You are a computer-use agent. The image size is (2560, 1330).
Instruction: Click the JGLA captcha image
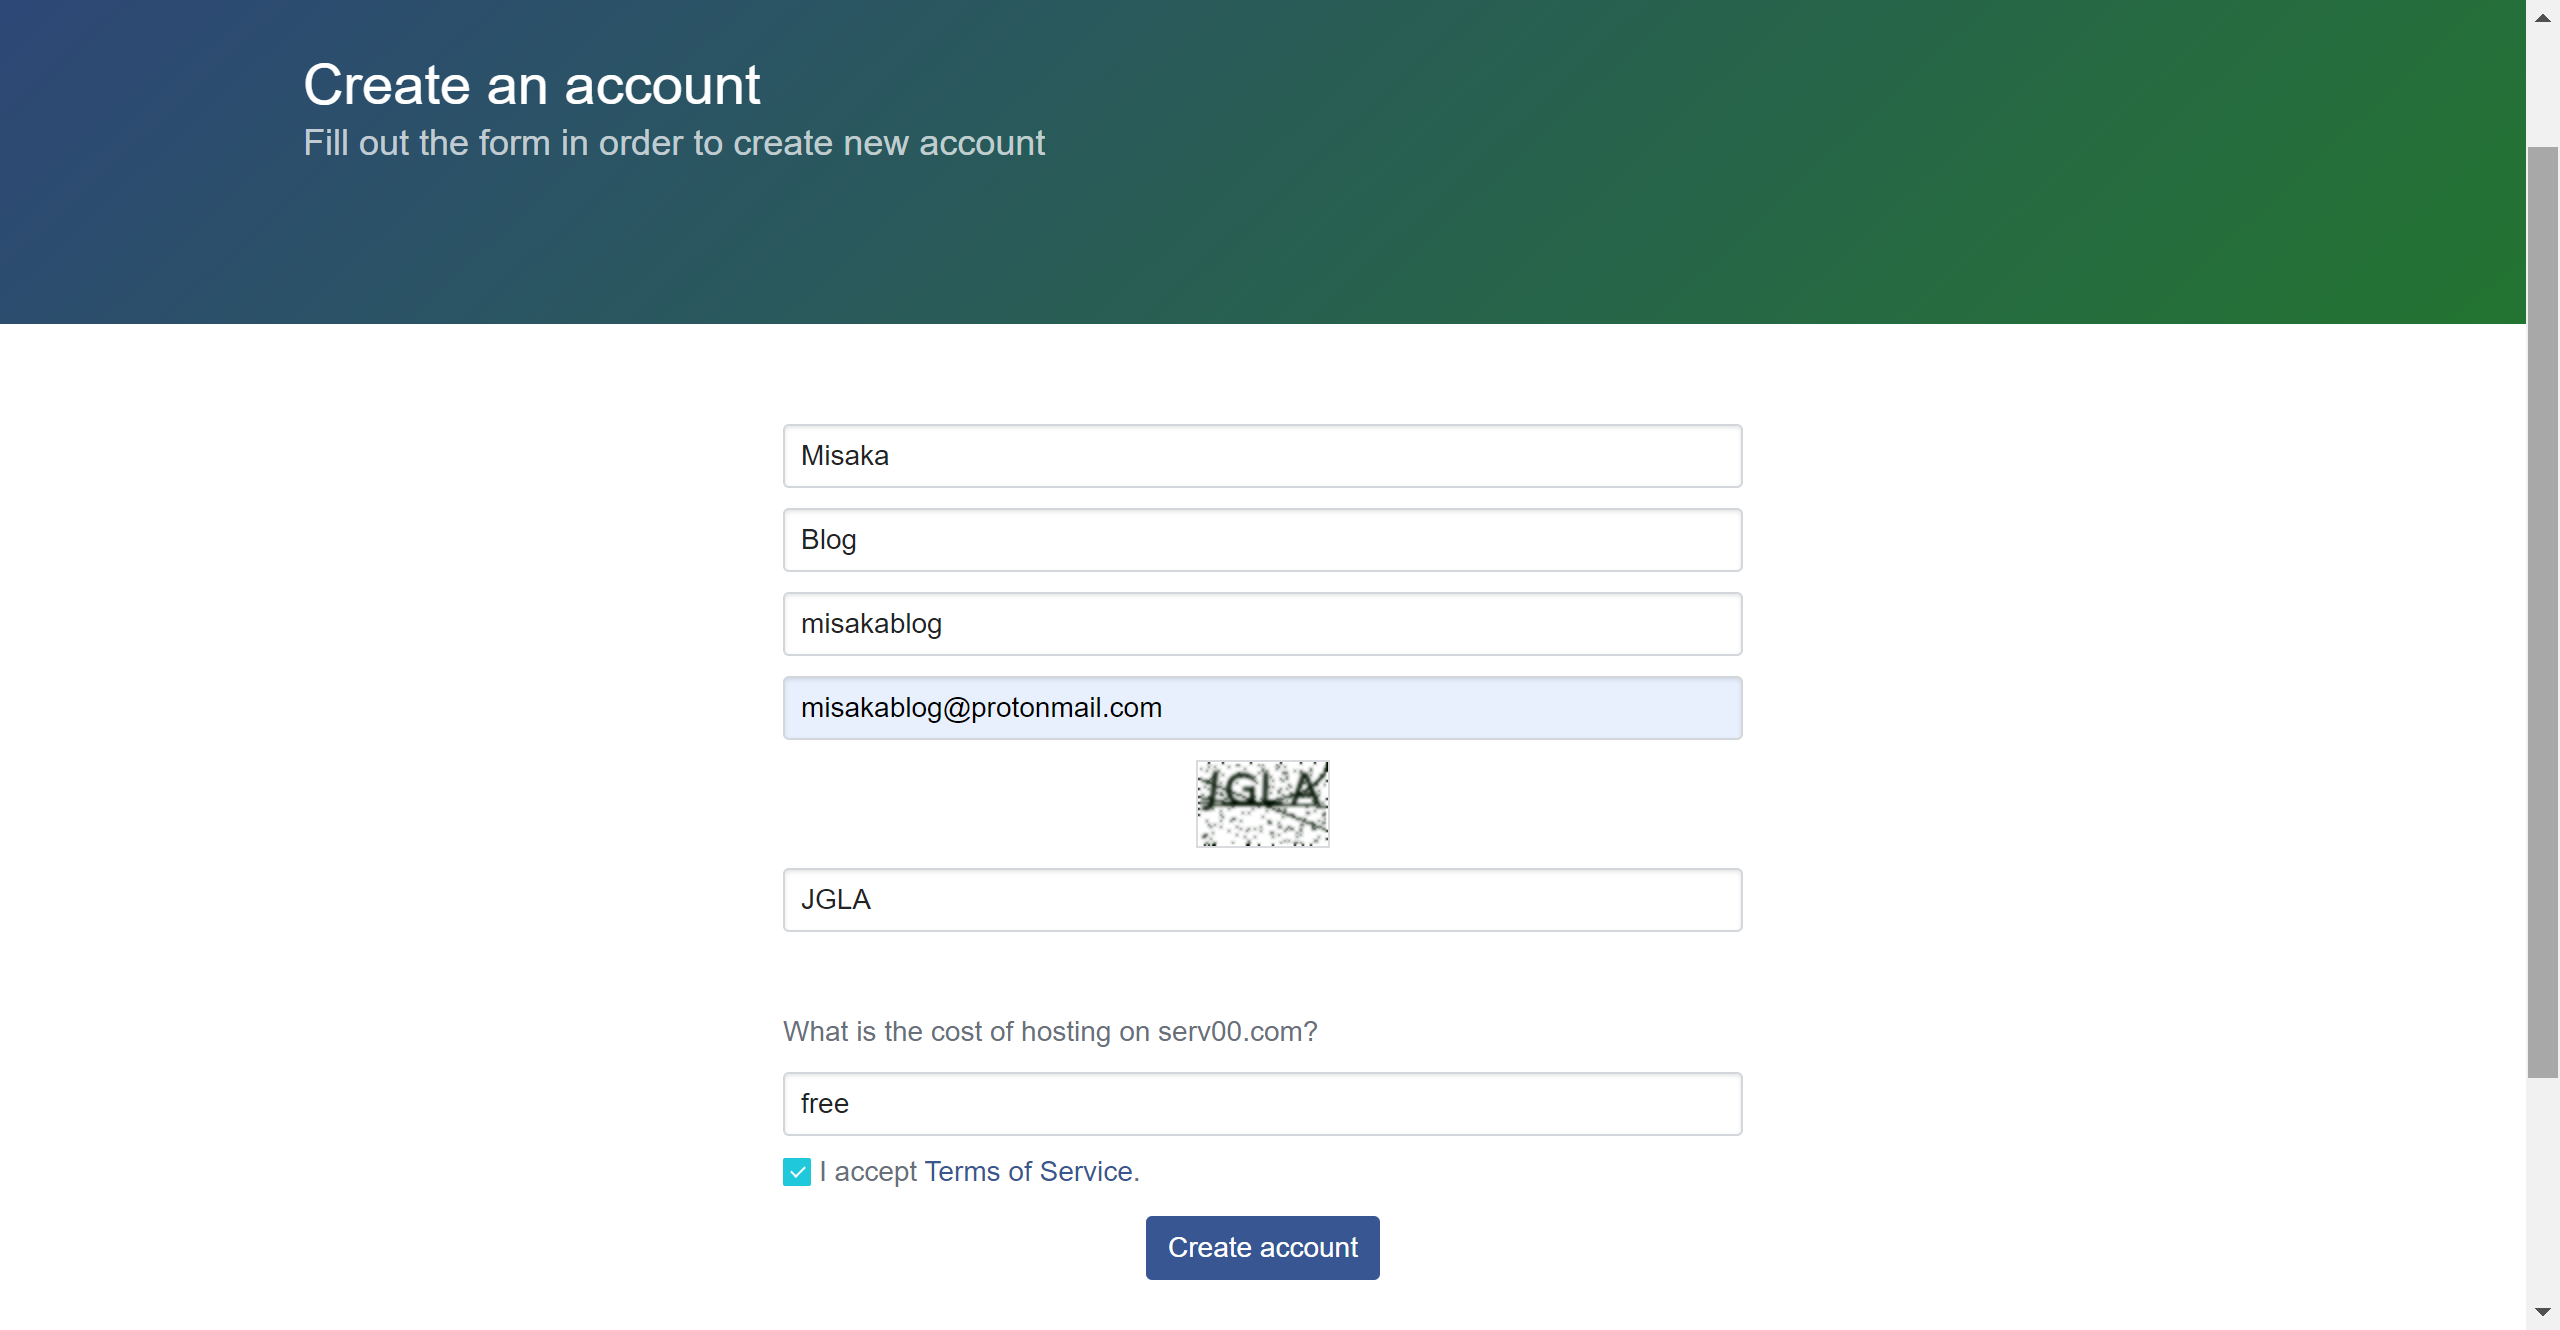point(1262,804)
